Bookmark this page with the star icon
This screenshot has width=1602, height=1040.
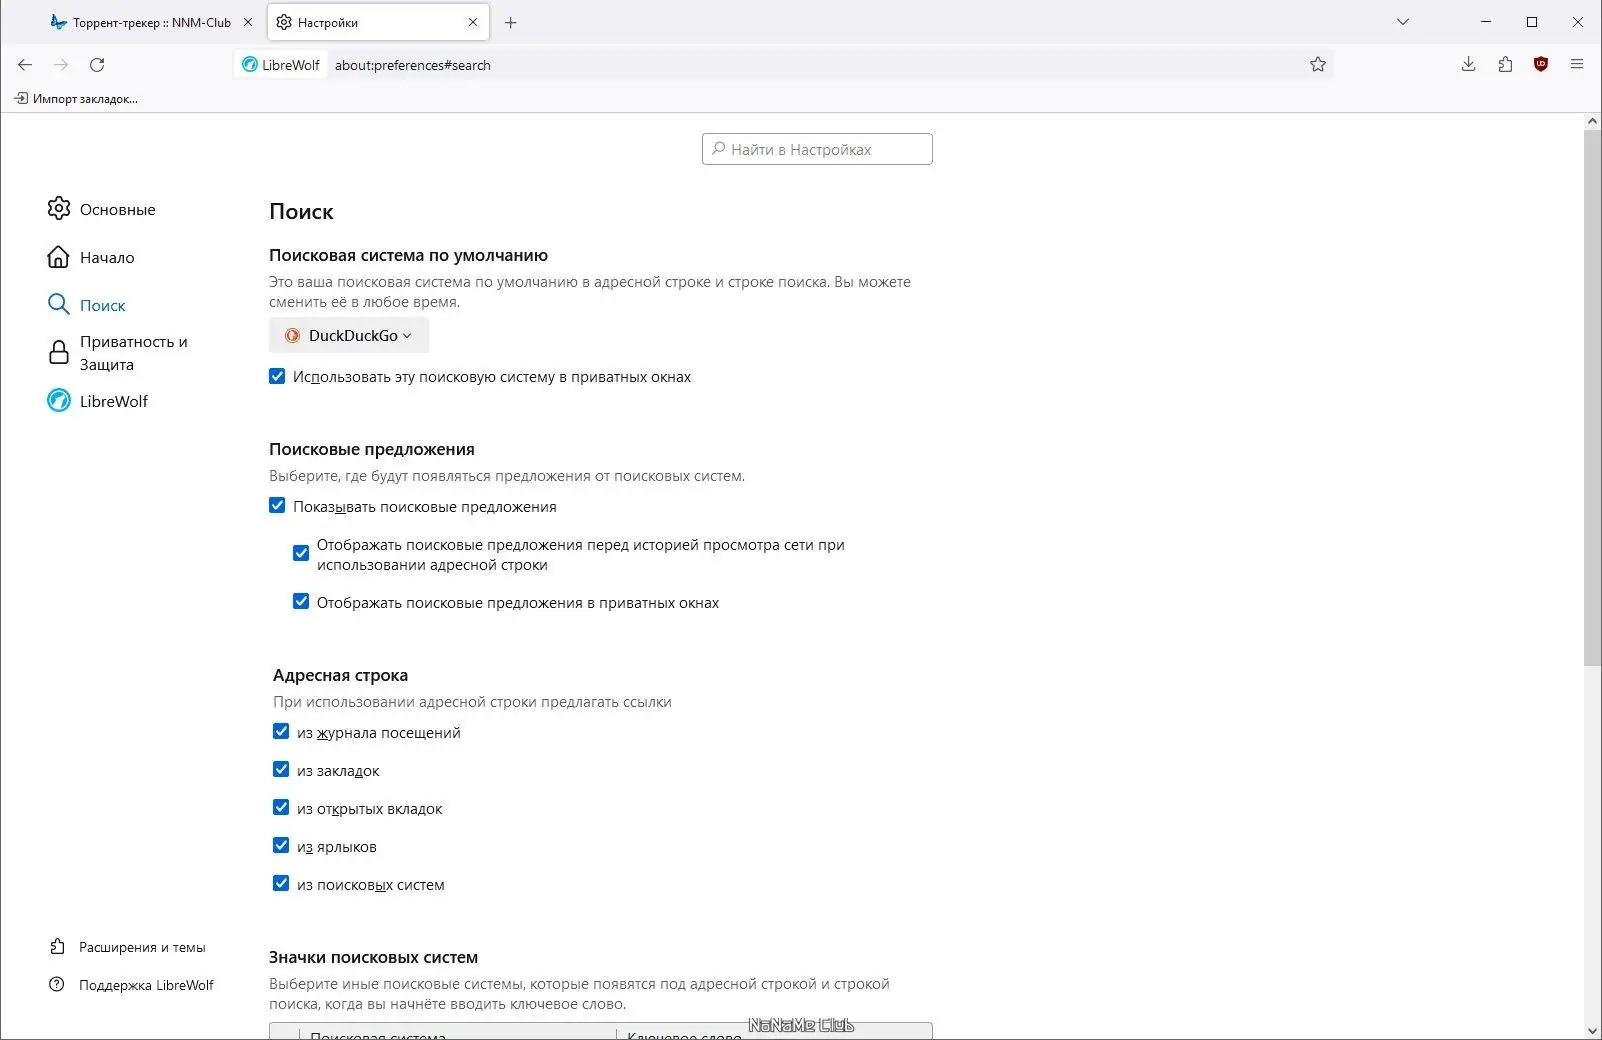(x=1318, y=65)
